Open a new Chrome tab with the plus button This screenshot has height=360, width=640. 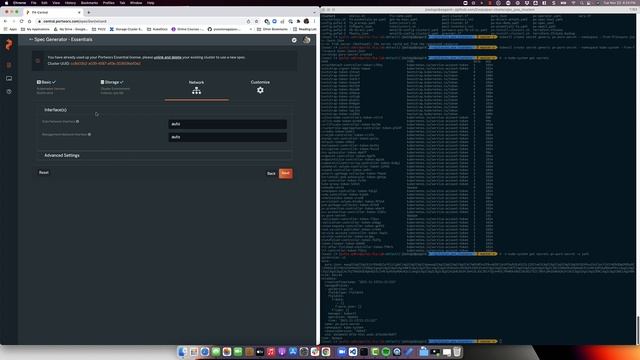click(x=89, y=12)
